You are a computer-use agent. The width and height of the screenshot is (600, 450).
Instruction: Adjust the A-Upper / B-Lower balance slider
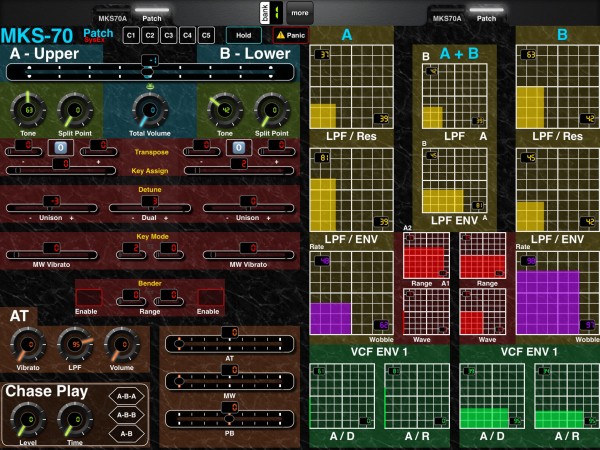point(150,72)
